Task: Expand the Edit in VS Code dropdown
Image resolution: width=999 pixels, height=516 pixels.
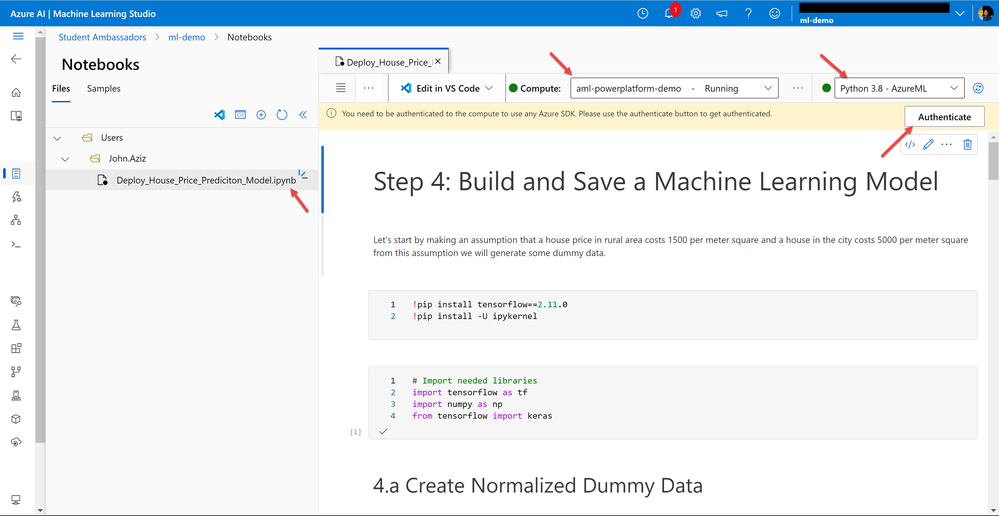Action: 489,88
